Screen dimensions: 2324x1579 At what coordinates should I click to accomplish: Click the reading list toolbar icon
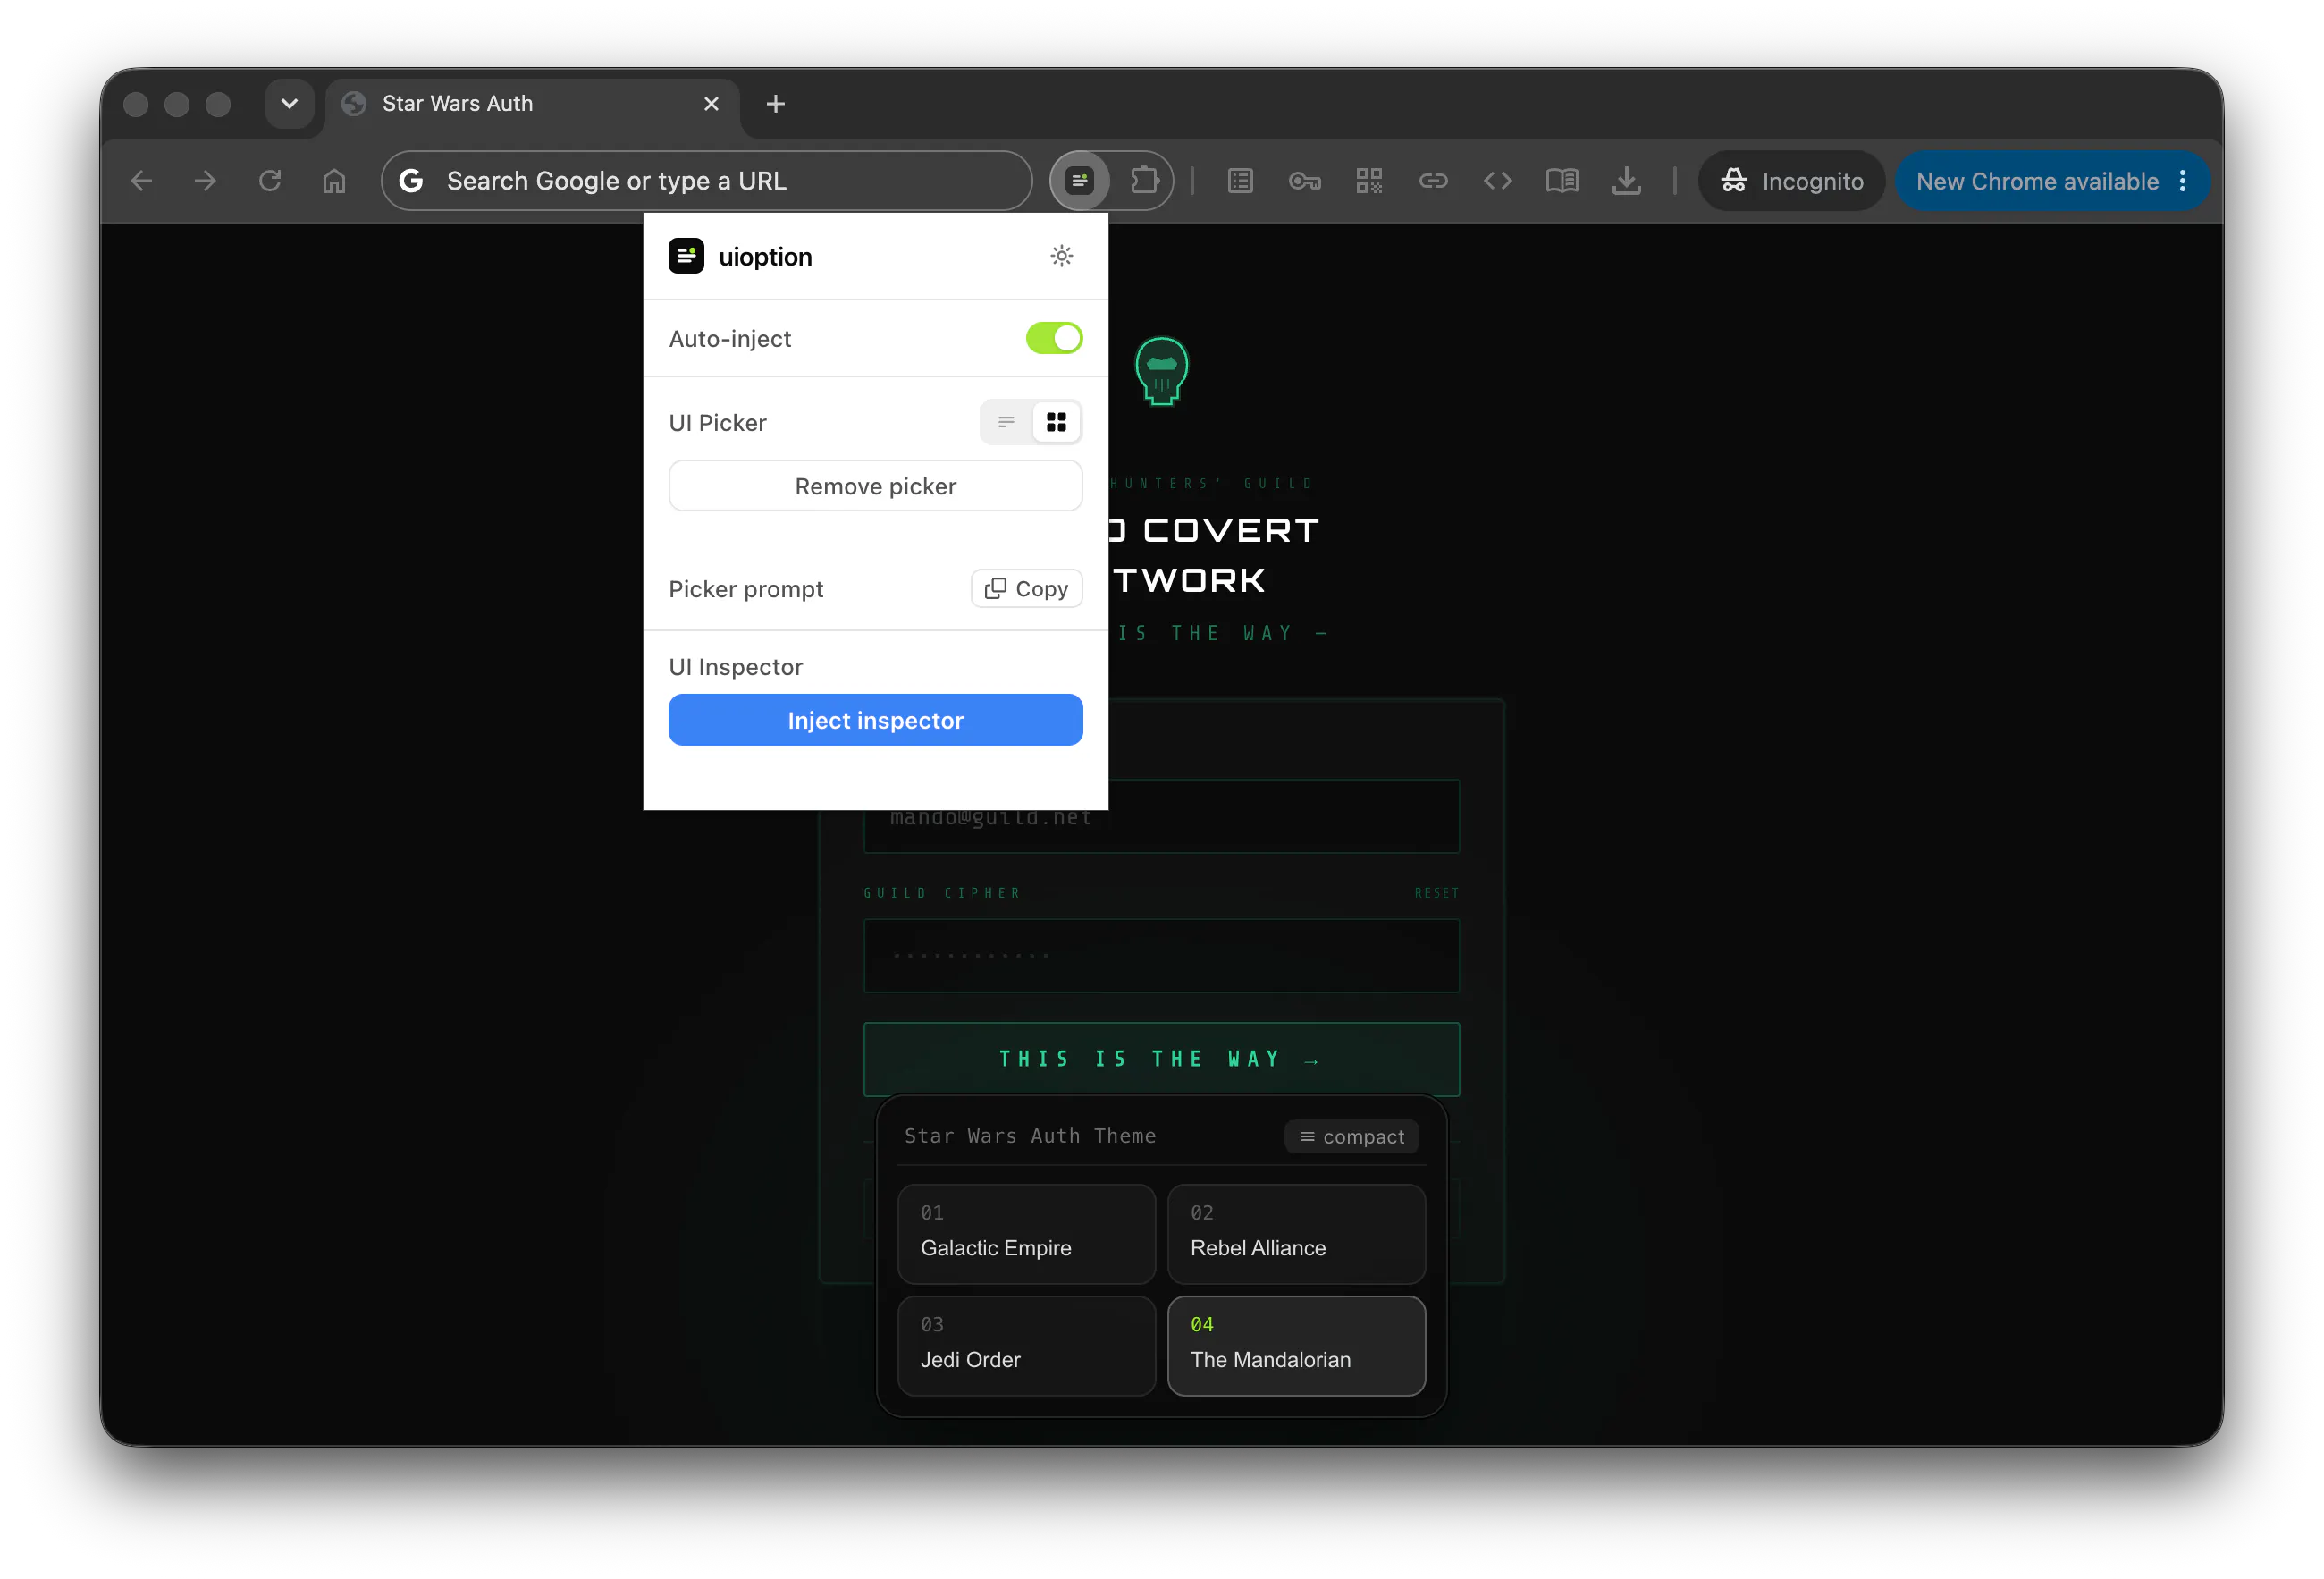pyautogui.click(x=1240, y=181)
